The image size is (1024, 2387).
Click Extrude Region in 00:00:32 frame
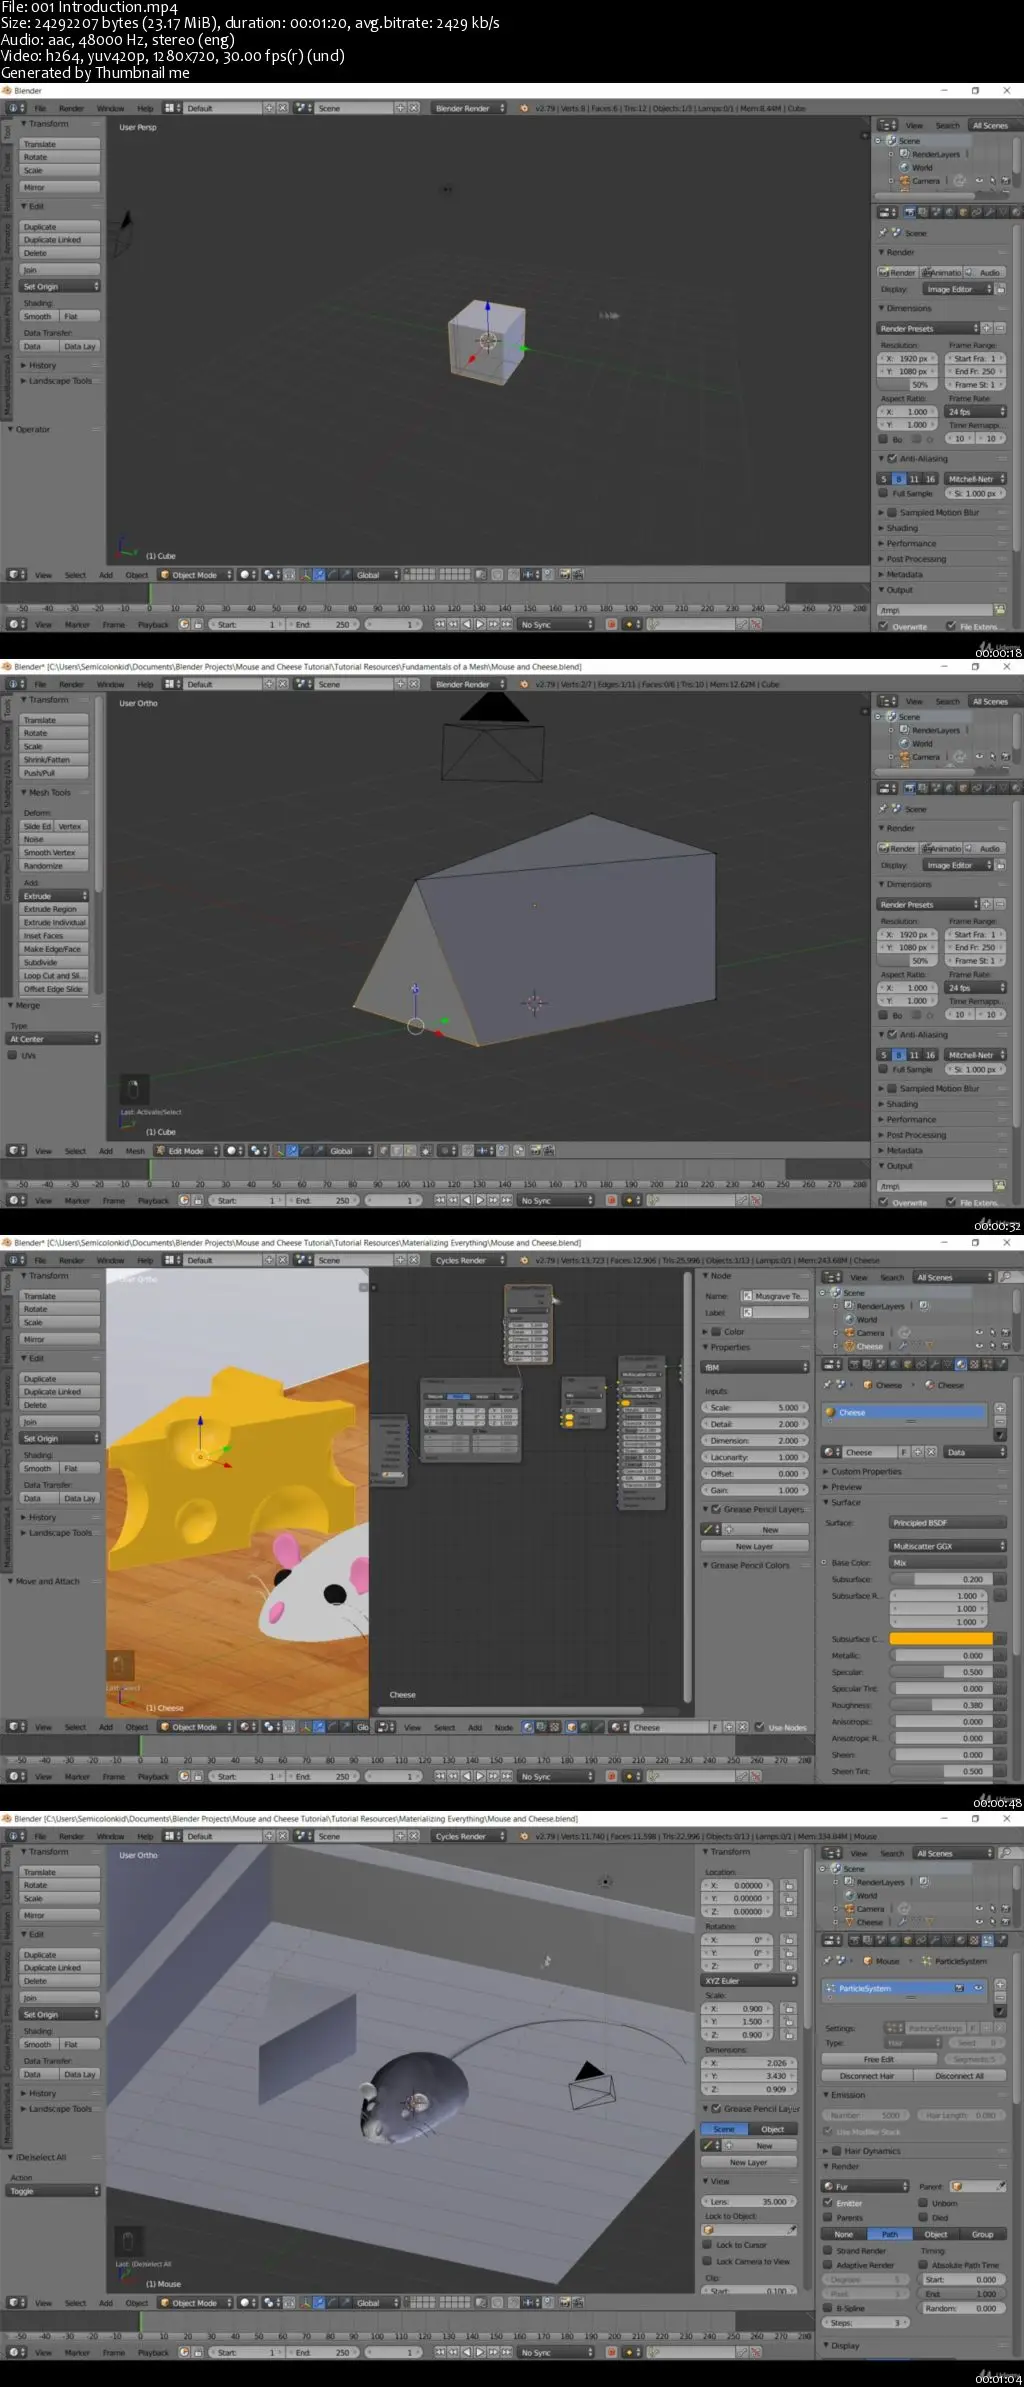coord(55,909)
